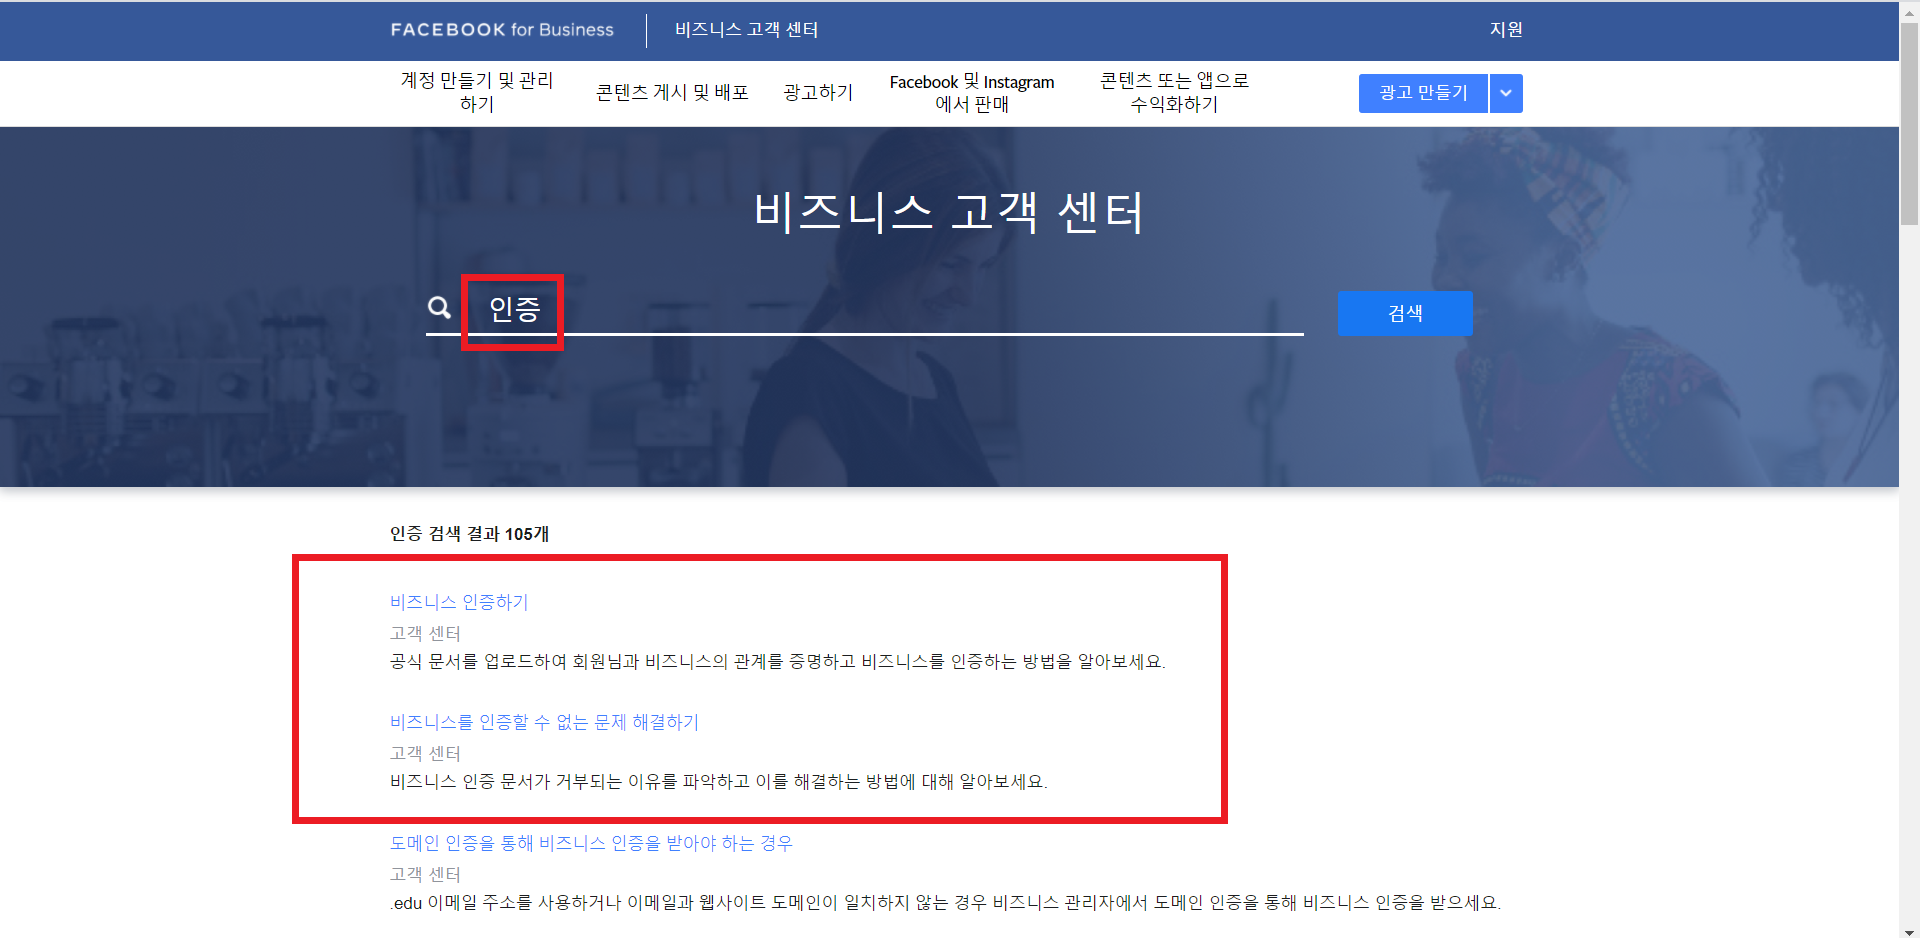
Task: Click the 지원 link in header
Action: point(1506,30)
